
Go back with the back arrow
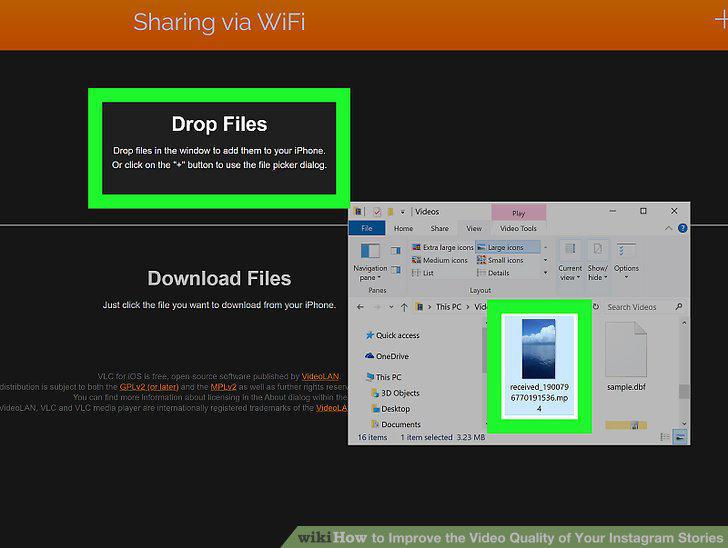tap(360, 307)
